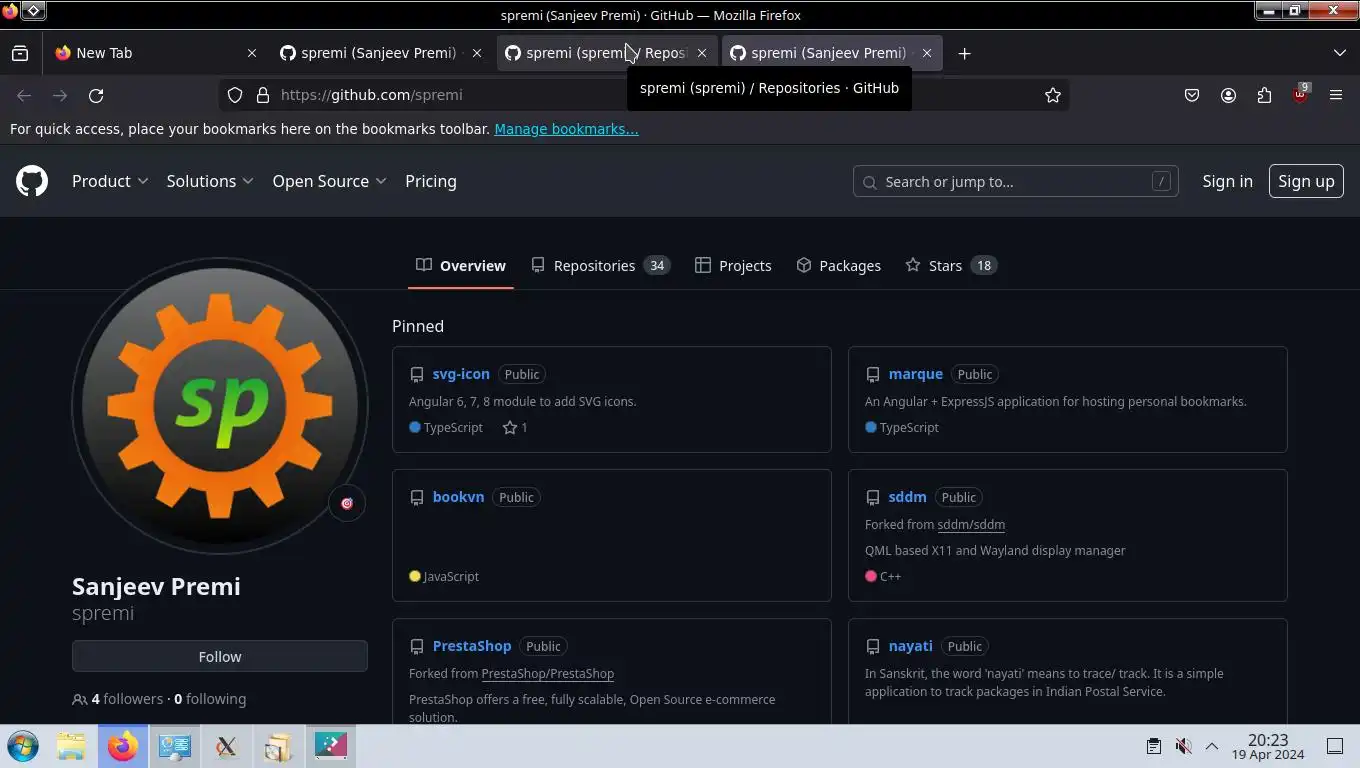Image resolution: width=1360 pixels, height=768 pixels.
Task: Reload the page with the refresh icon
Action: (x=96, y=95)
